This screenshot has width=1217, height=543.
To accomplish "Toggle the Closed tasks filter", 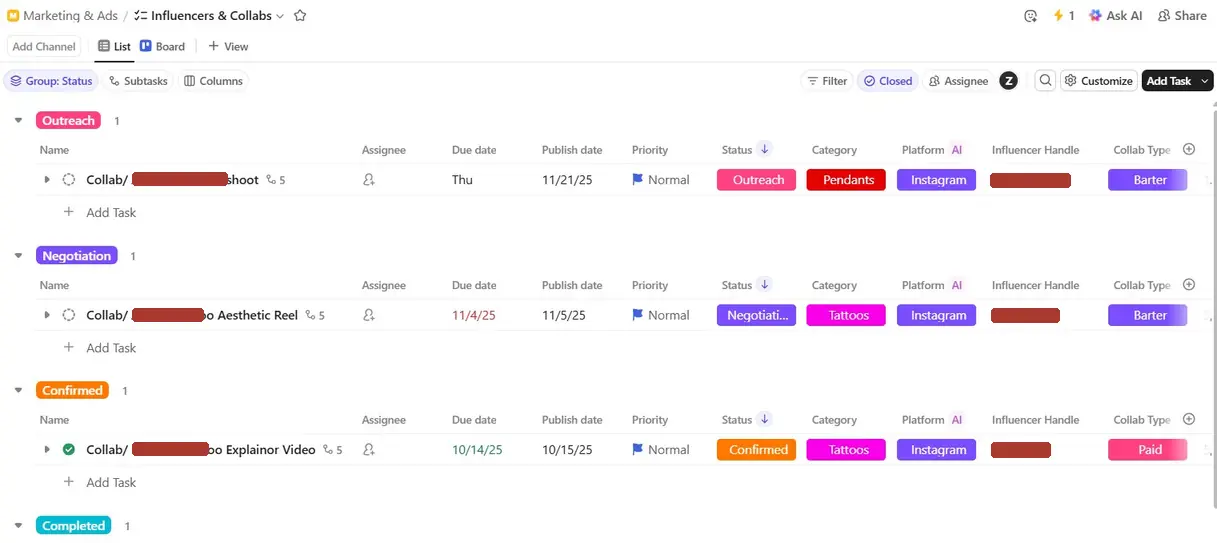I will coord(888,81).
